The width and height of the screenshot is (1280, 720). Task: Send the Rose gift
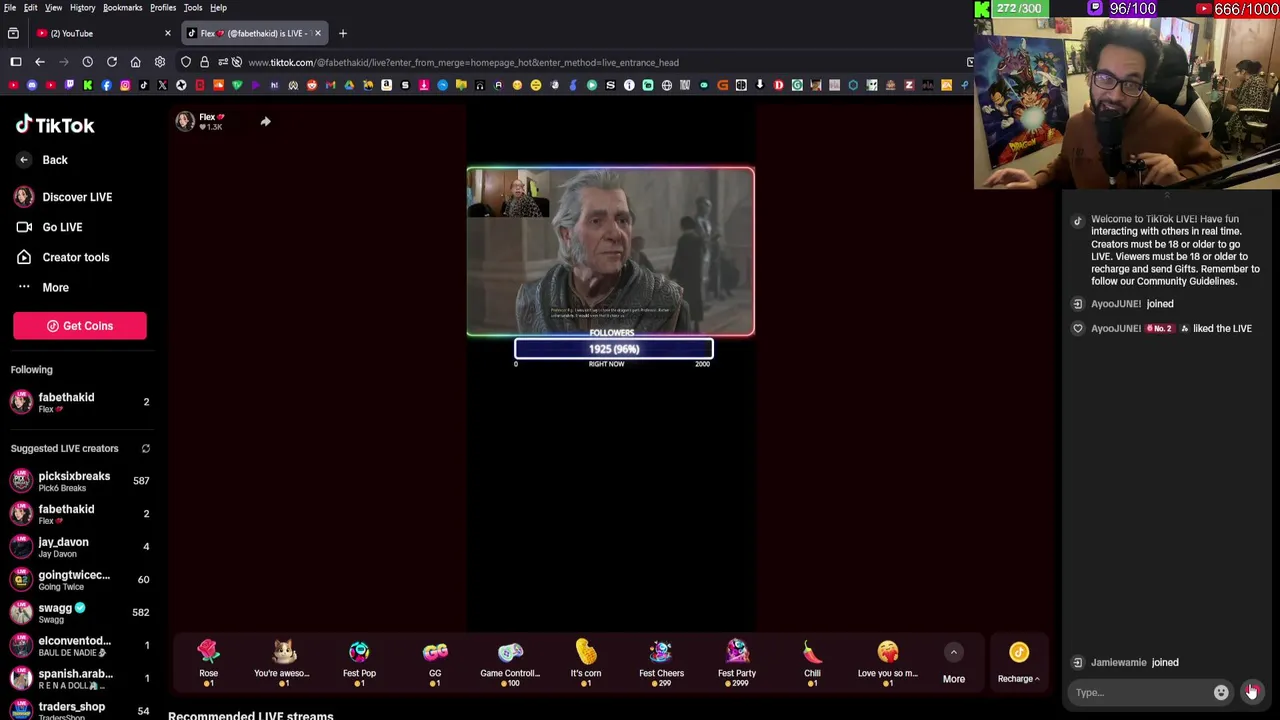[x=208, y=663]
